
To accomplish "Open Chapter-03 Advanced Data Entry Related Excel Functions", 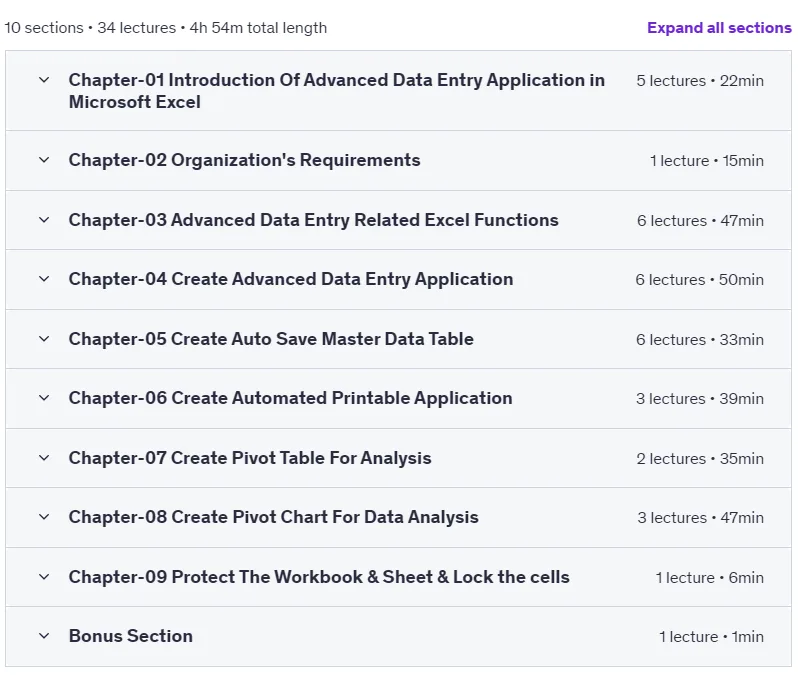I will (314, 220).
